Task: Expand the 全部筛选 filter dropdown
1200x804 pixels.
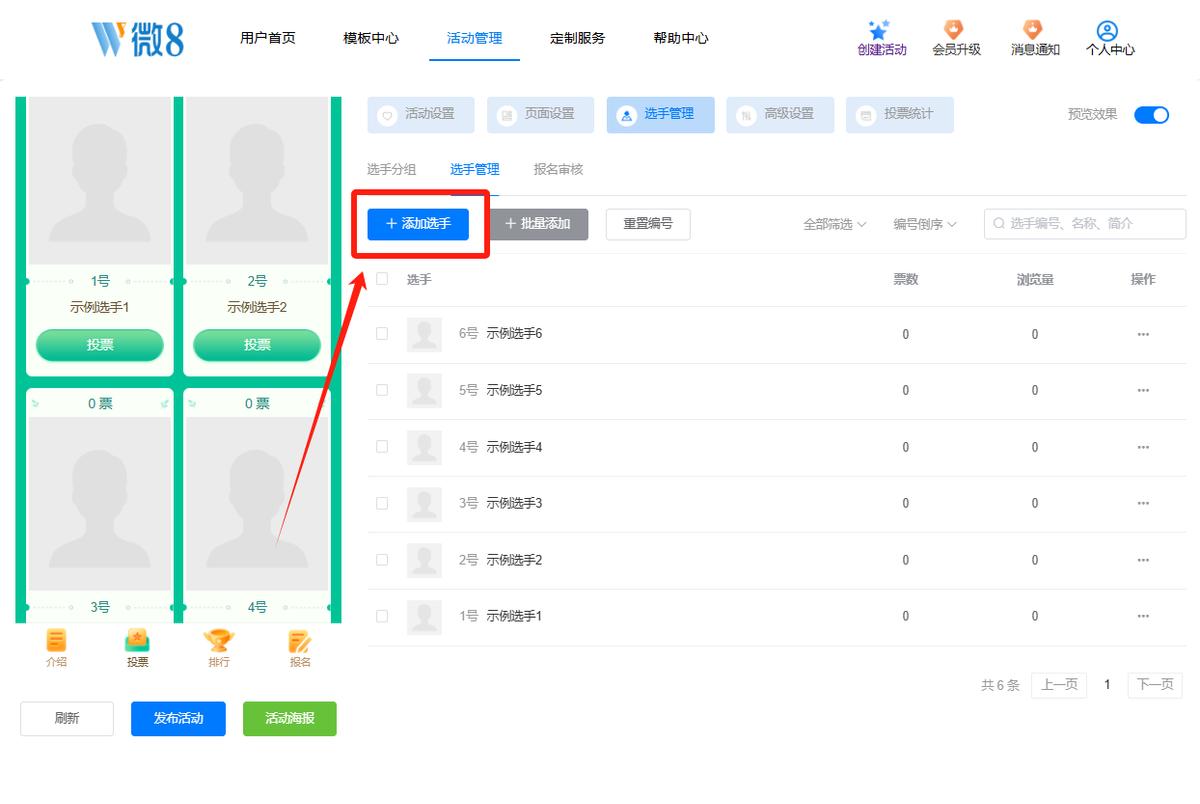Action: 835,224
